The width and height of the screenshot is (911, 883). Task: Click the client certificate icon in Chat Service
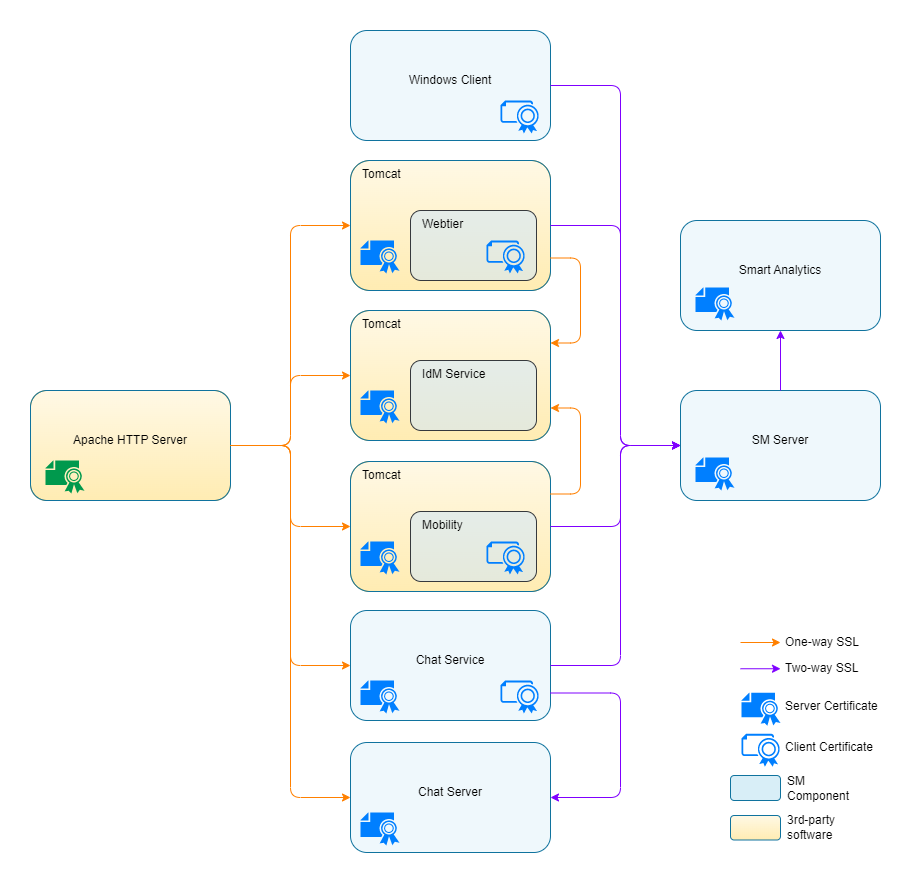tap(519, 694)
